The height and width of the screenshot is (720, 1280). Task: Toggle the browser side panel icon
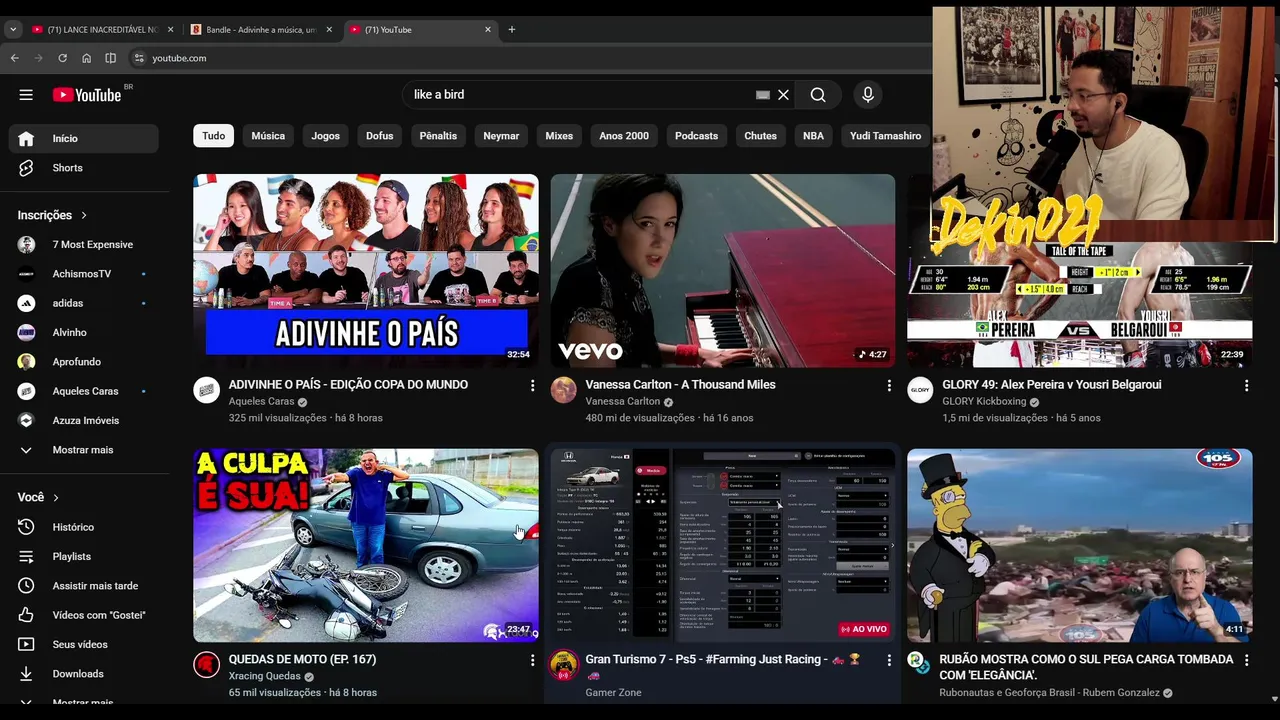[x=110, y=58]
